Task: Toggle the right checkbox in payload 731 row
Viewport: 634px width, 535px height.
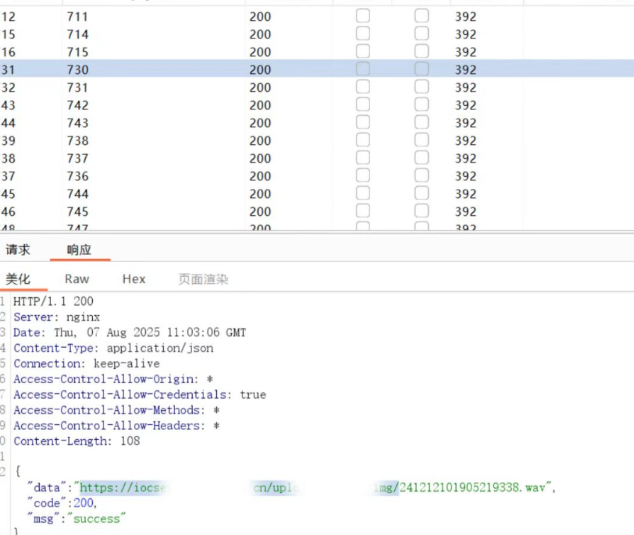Action: click(x=421, y=87)
